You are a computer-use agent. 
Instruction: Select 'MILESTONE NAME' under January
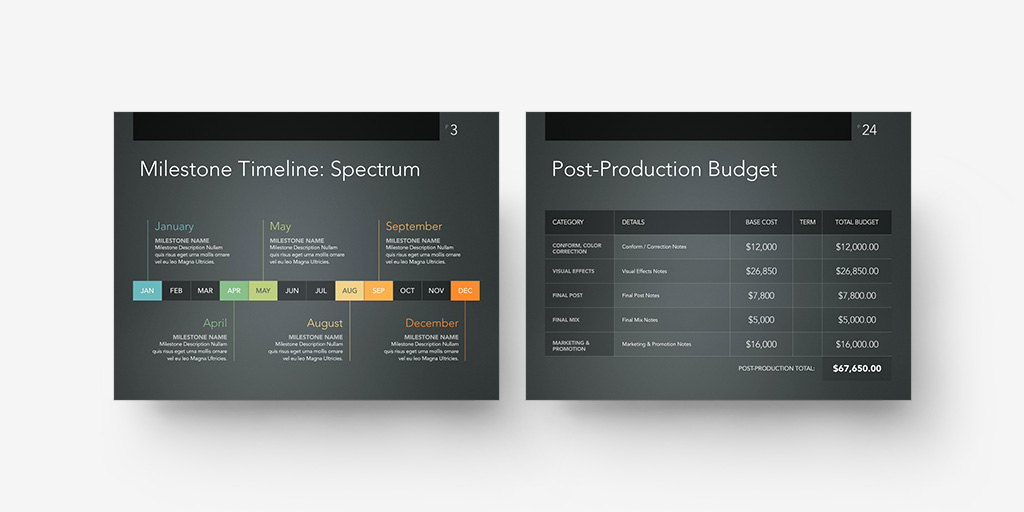point(182,240)
